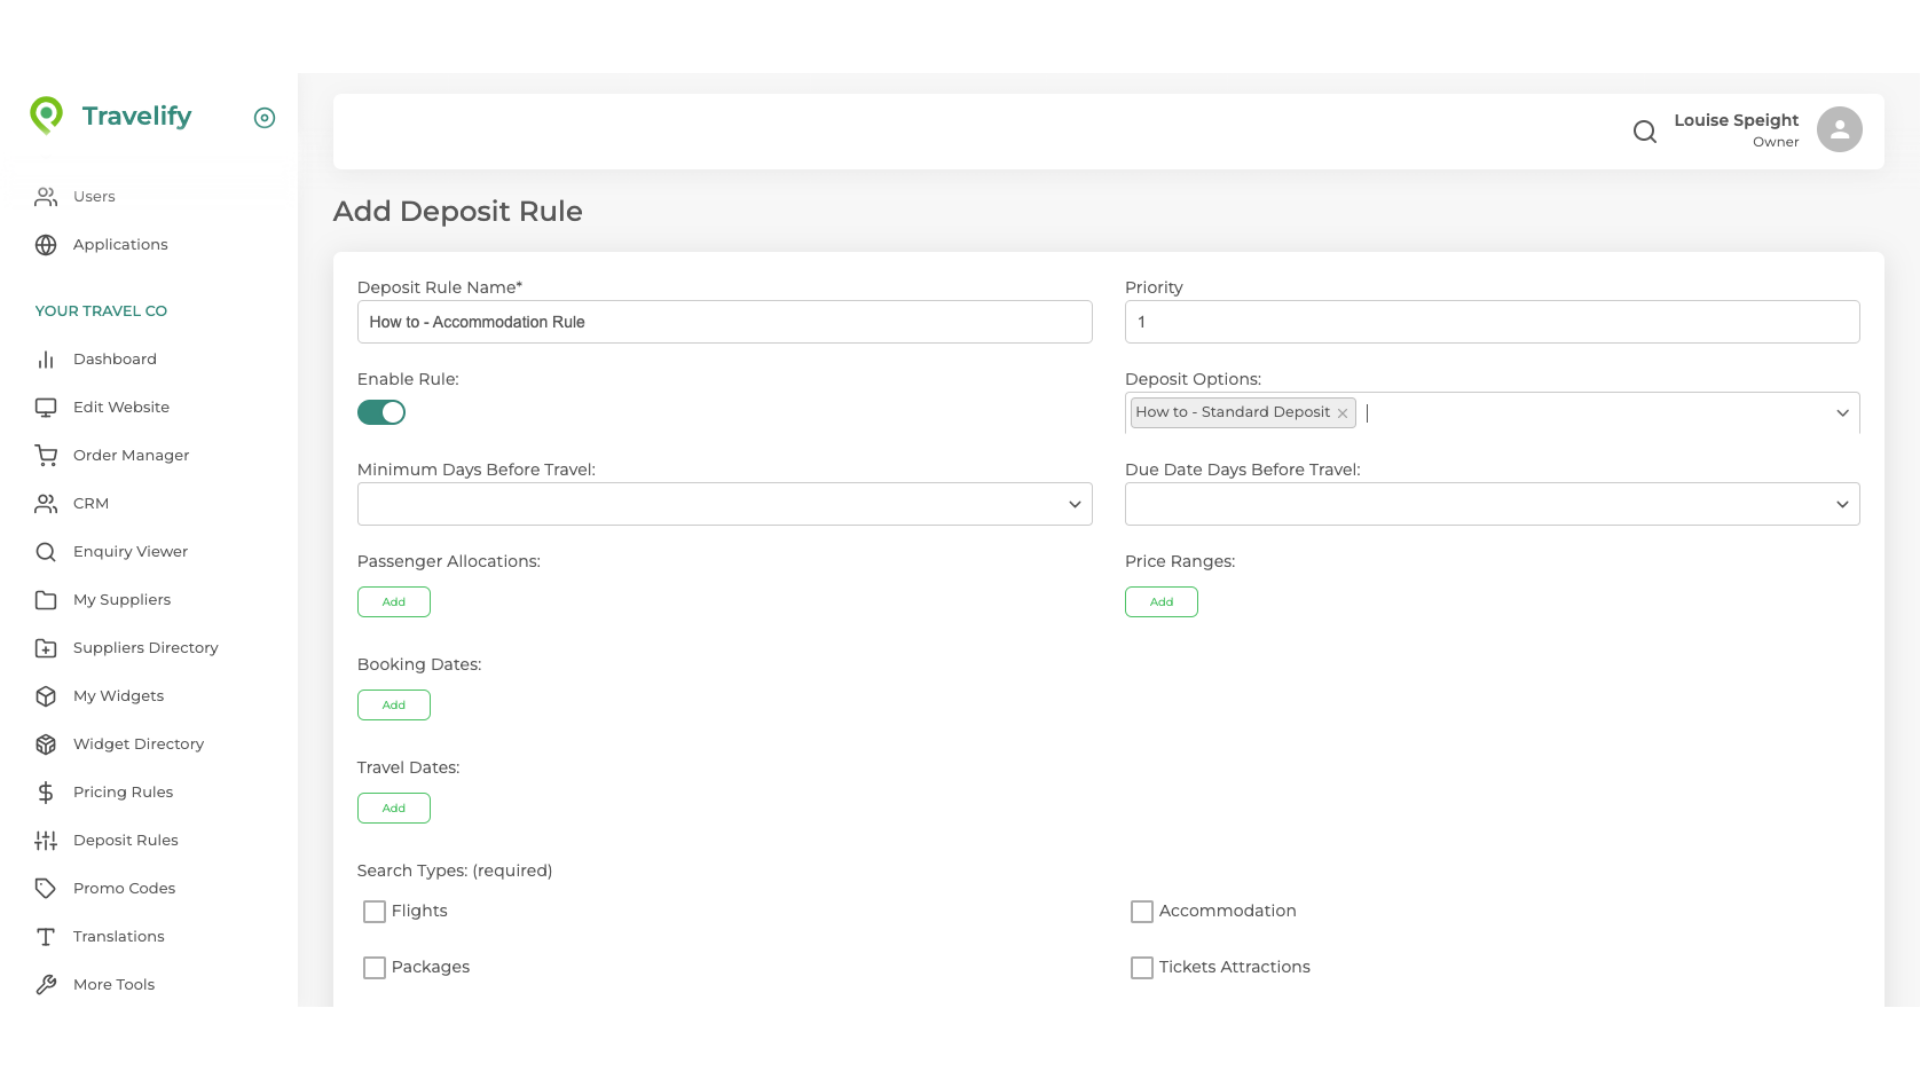Expand Minimum Days Before Travel dropdown

pos(1074,504)
